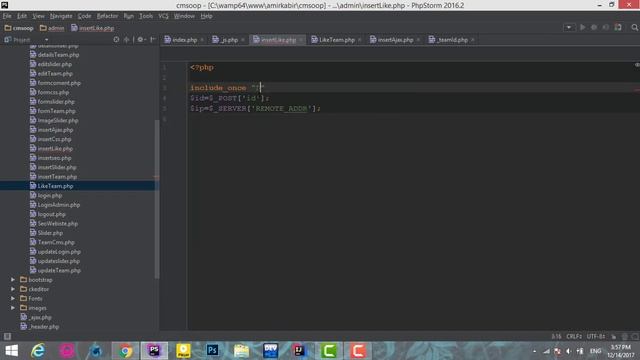Click the cmsoop breadcrumb folder
The height and width of the screenshot is (360, 640).
tap(19, 28)
